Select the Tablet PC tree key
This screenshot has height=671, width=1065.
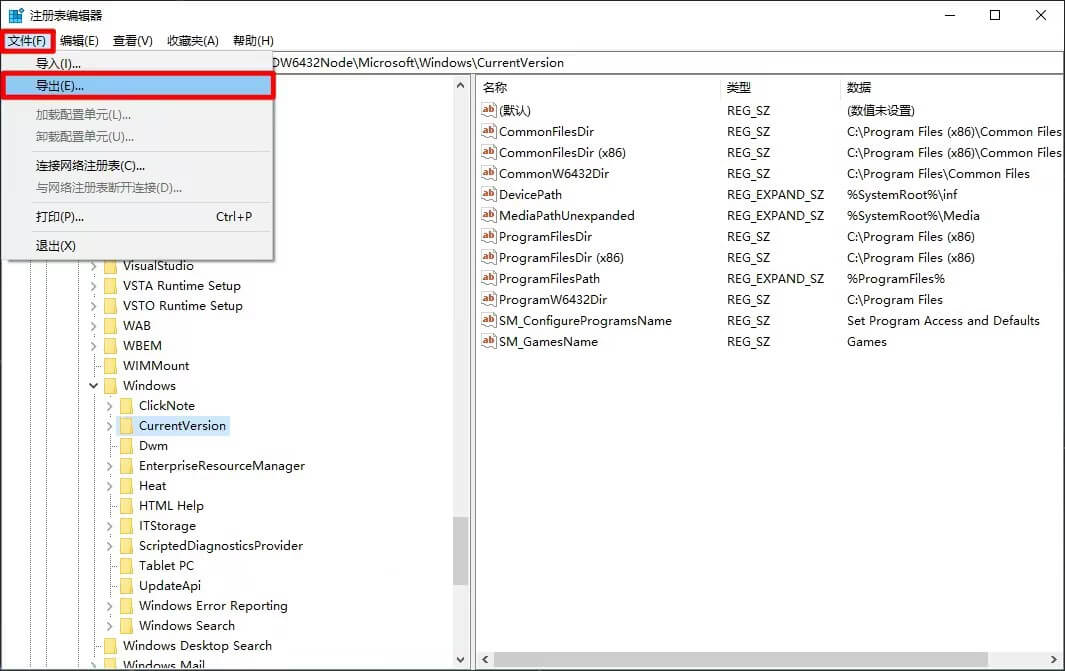[166, 566]
